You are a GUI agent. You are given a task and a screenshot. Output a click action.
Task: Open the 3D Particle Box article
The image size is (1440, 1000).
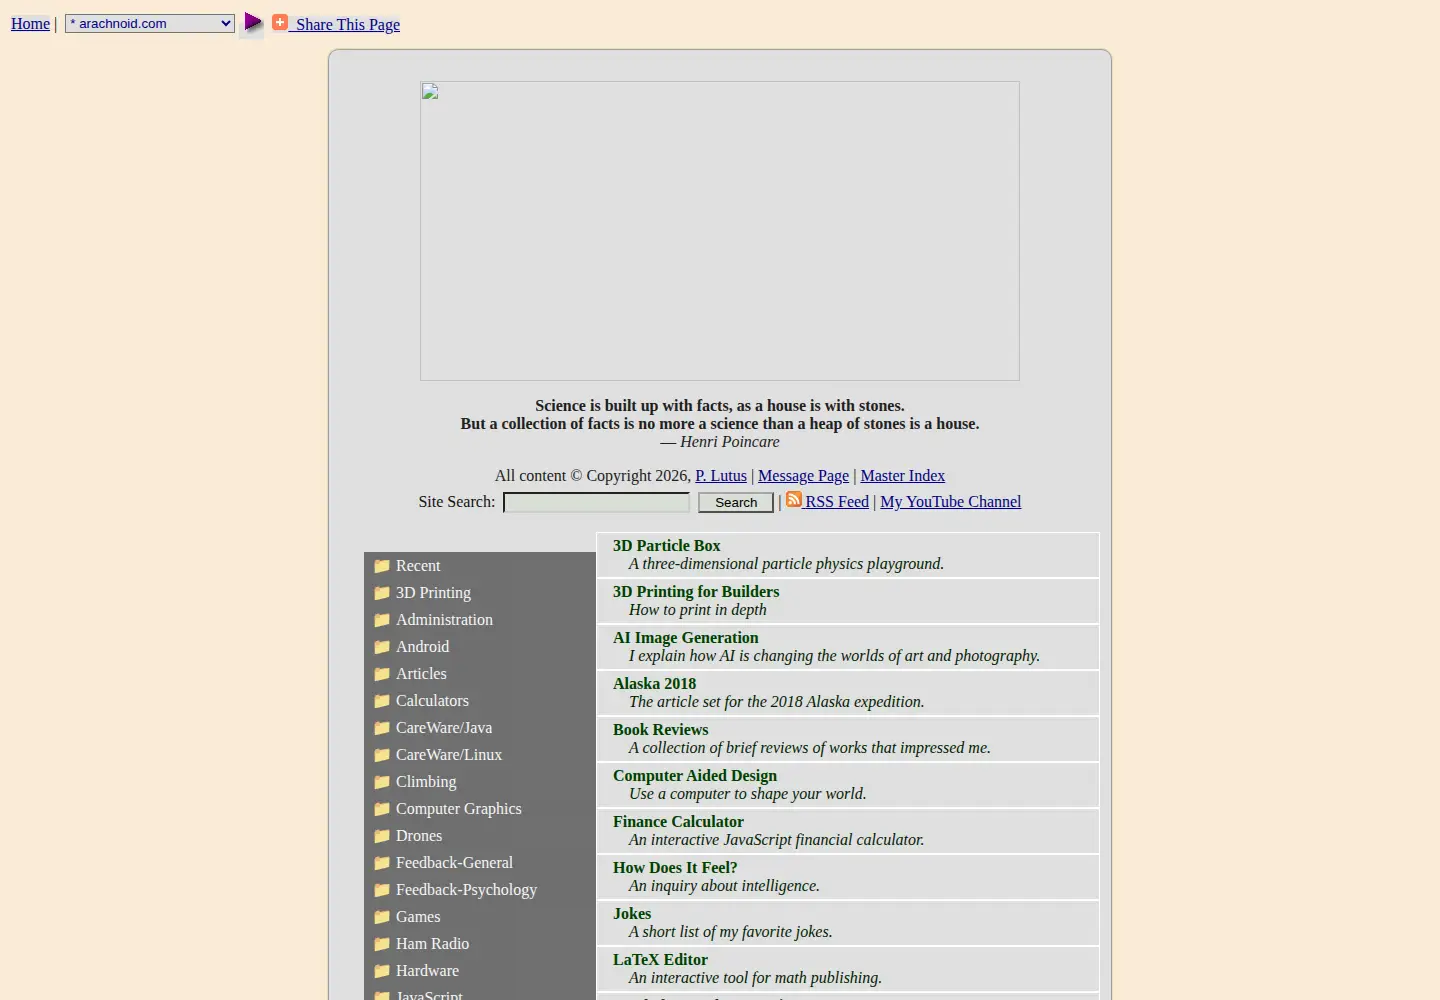click(666, 546)
